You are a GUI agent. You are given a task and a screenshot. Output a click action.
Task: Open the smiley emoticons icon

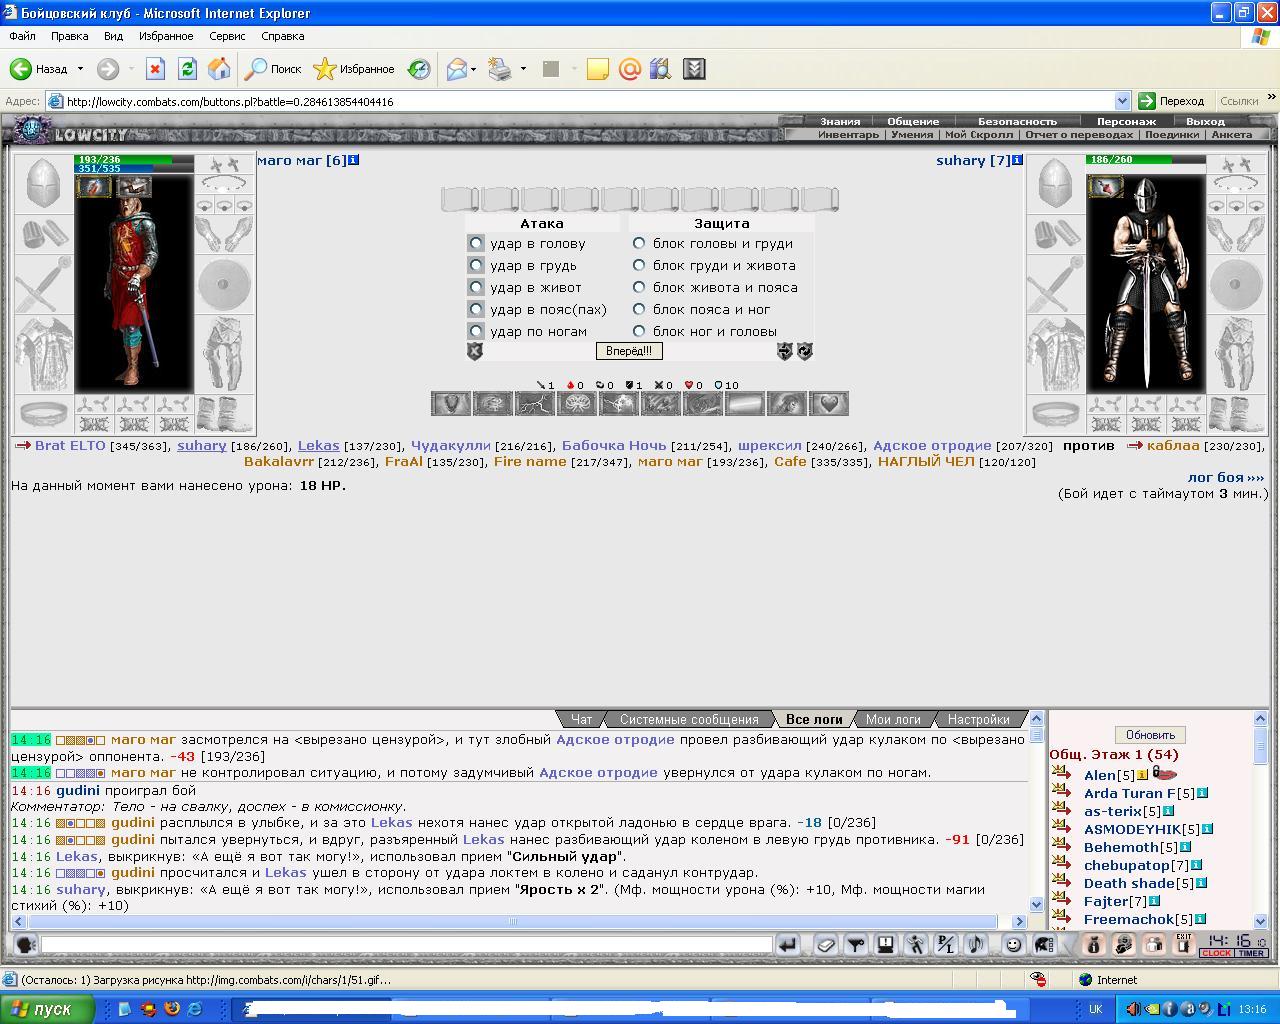coord(1013,944)
